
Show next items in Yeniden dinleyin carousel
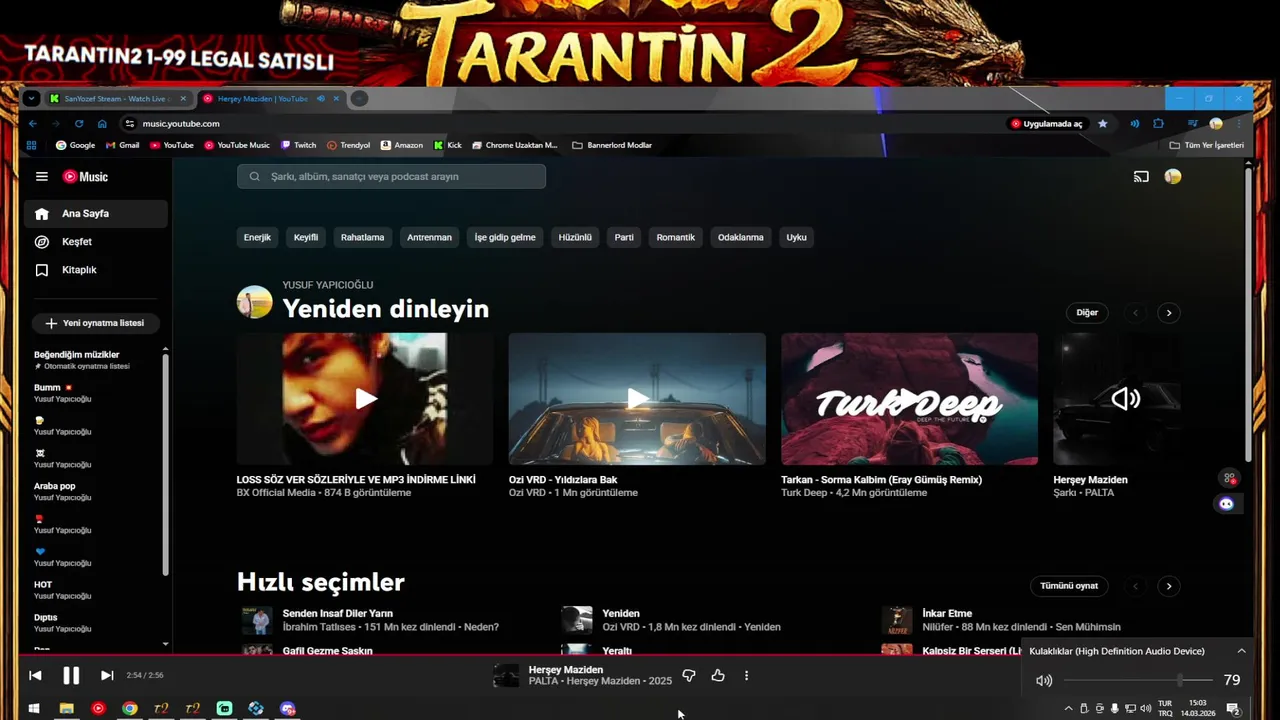tap(1168, 313)
